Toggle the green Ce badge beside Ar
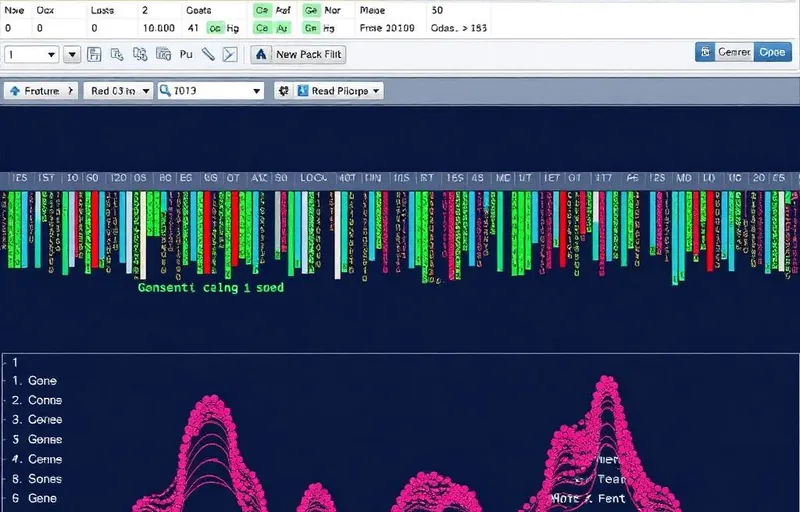 tap(262, 28)
